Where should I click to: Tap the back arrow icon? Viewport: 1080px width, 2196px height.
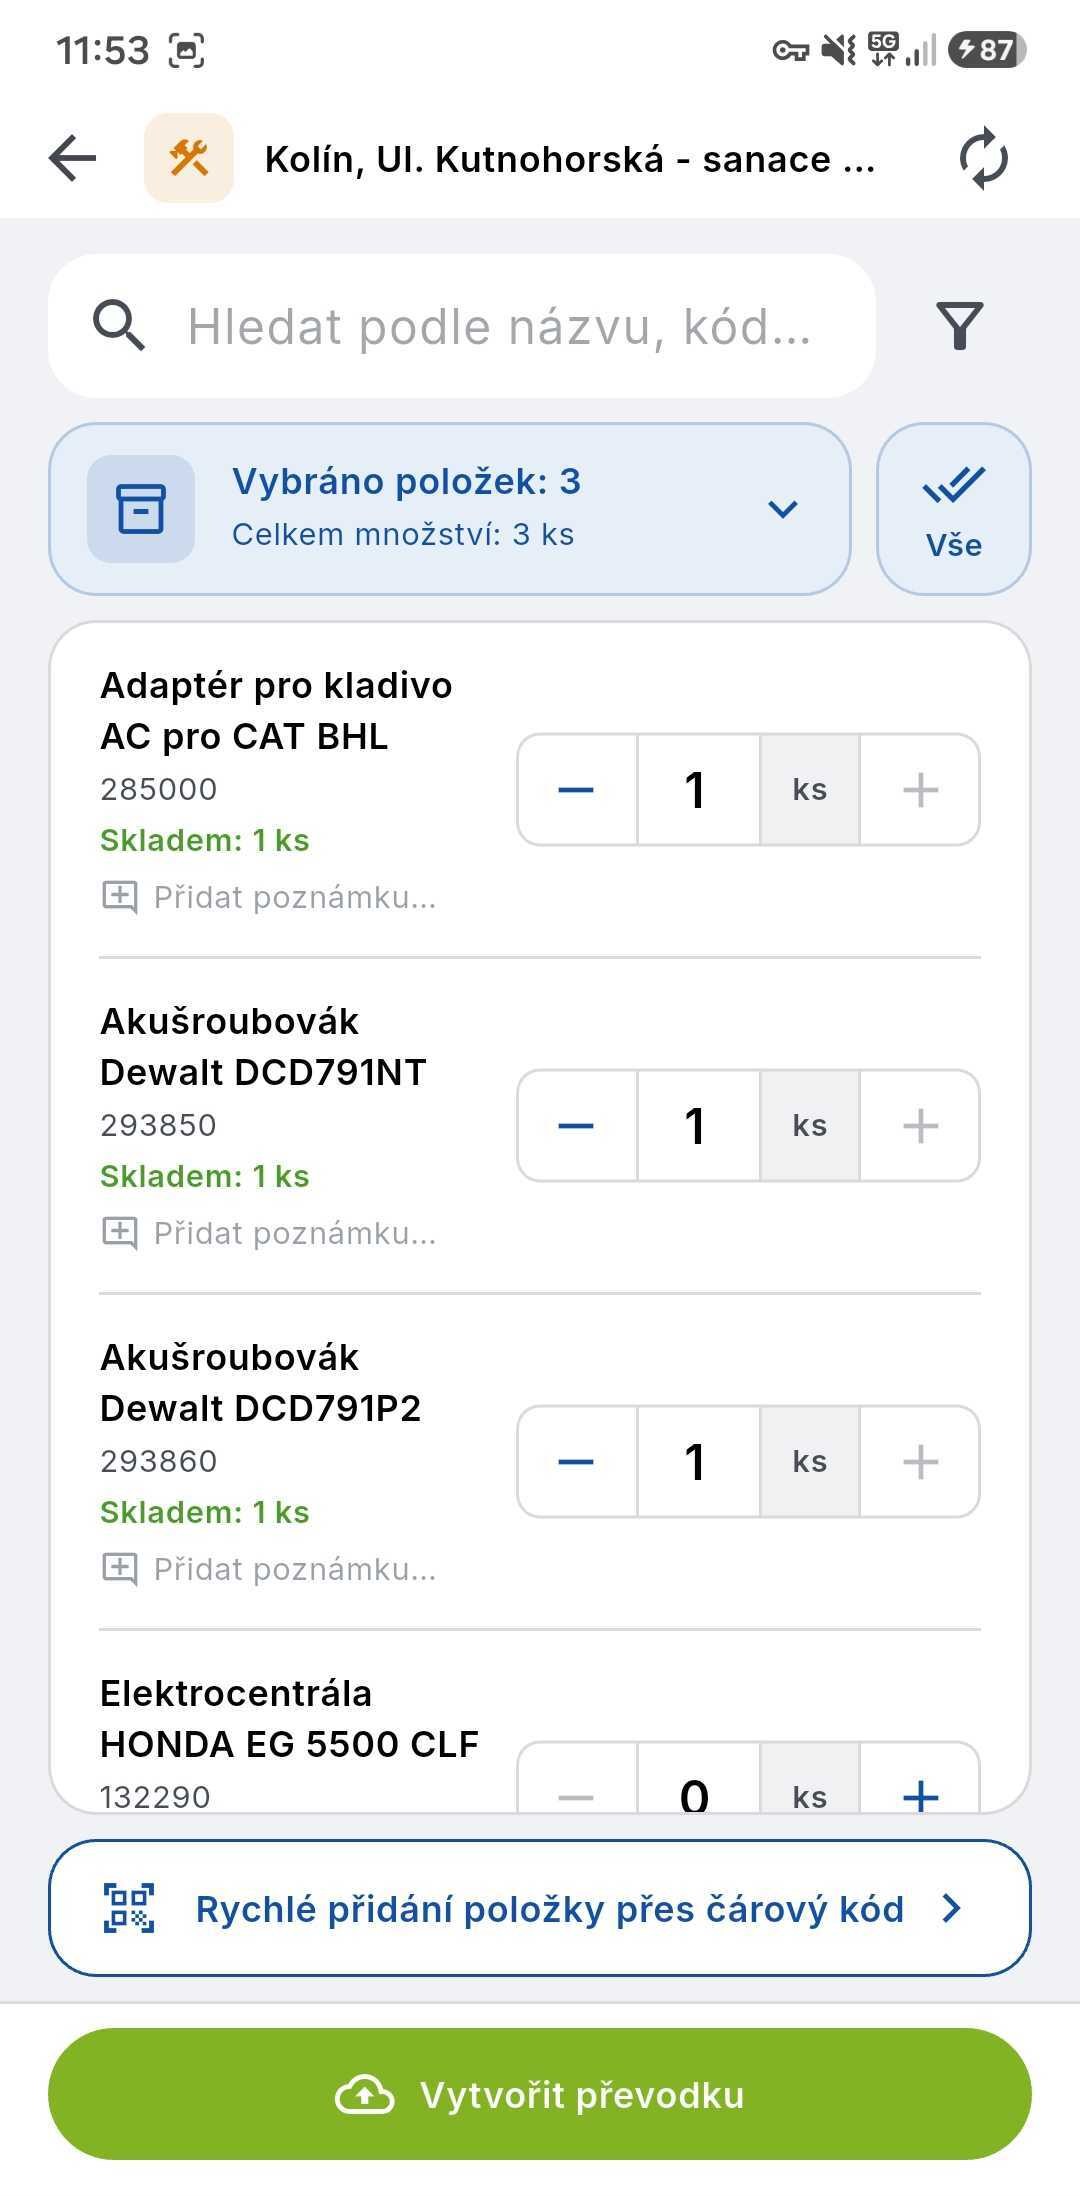(x=73, y=158)
